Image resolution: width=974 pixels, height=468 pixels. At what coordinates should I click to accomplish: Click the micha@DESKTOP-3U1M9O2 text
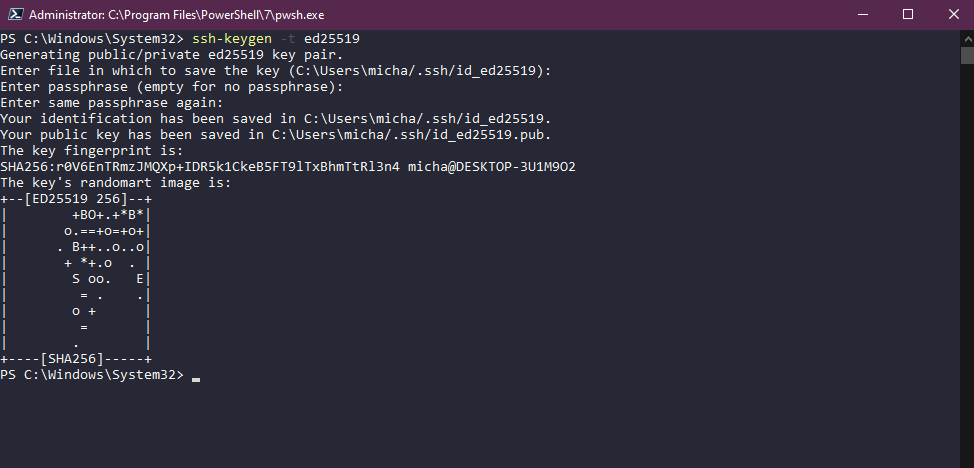tap(492, 167)
